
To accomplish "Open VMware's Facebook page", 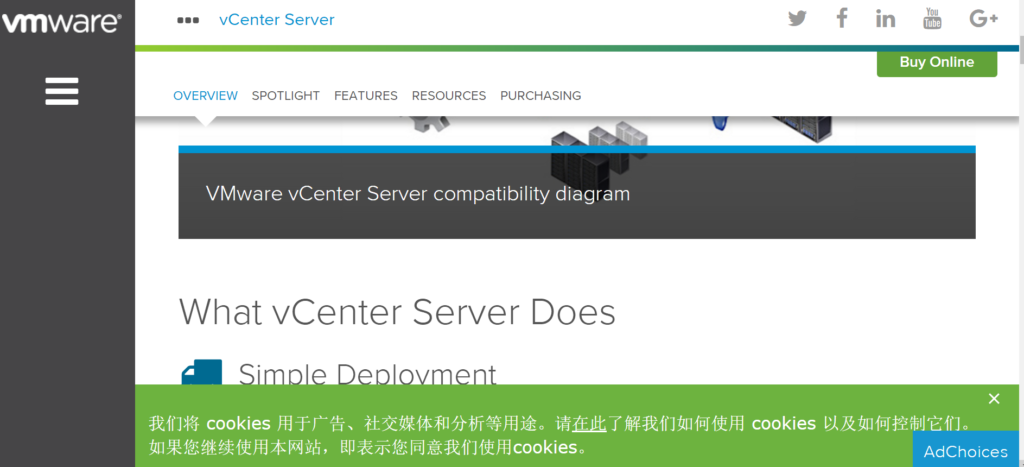I will click(x=842, y=18).
